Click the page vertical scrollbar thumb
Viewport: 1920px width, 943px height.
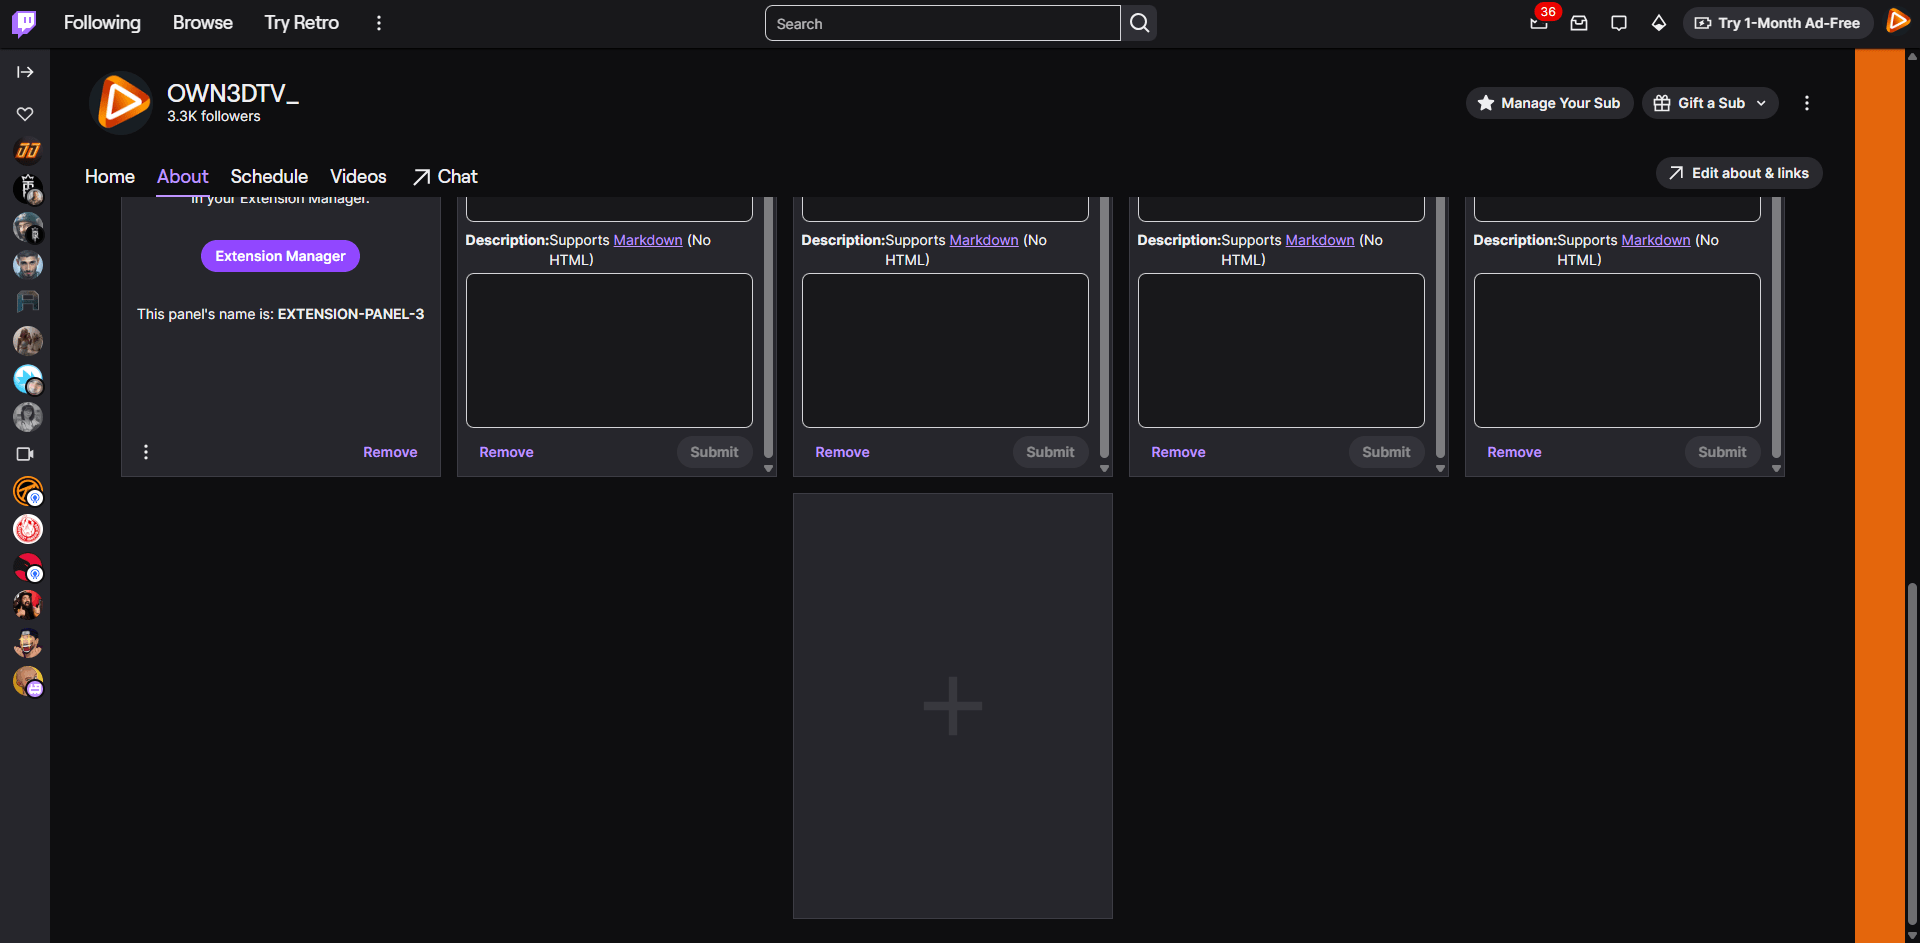1912,755
